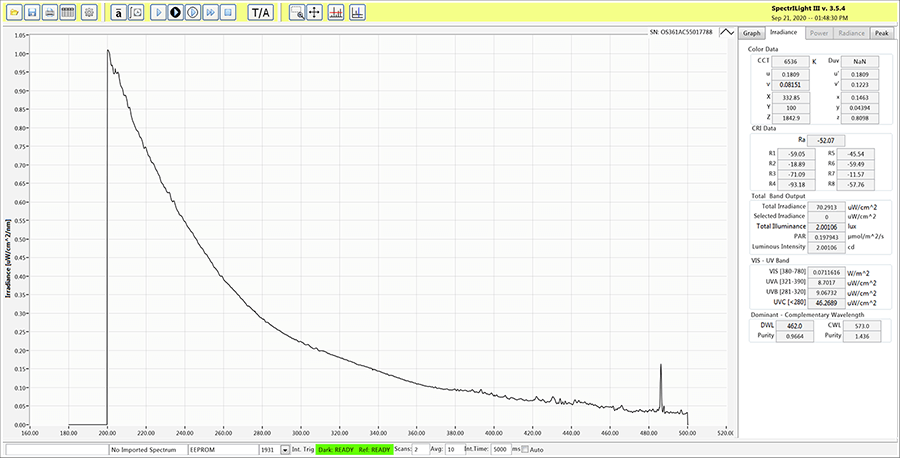Select the zoom magnifier tool
The width and height of the screenshot is (900, 458).
point(297,12)
